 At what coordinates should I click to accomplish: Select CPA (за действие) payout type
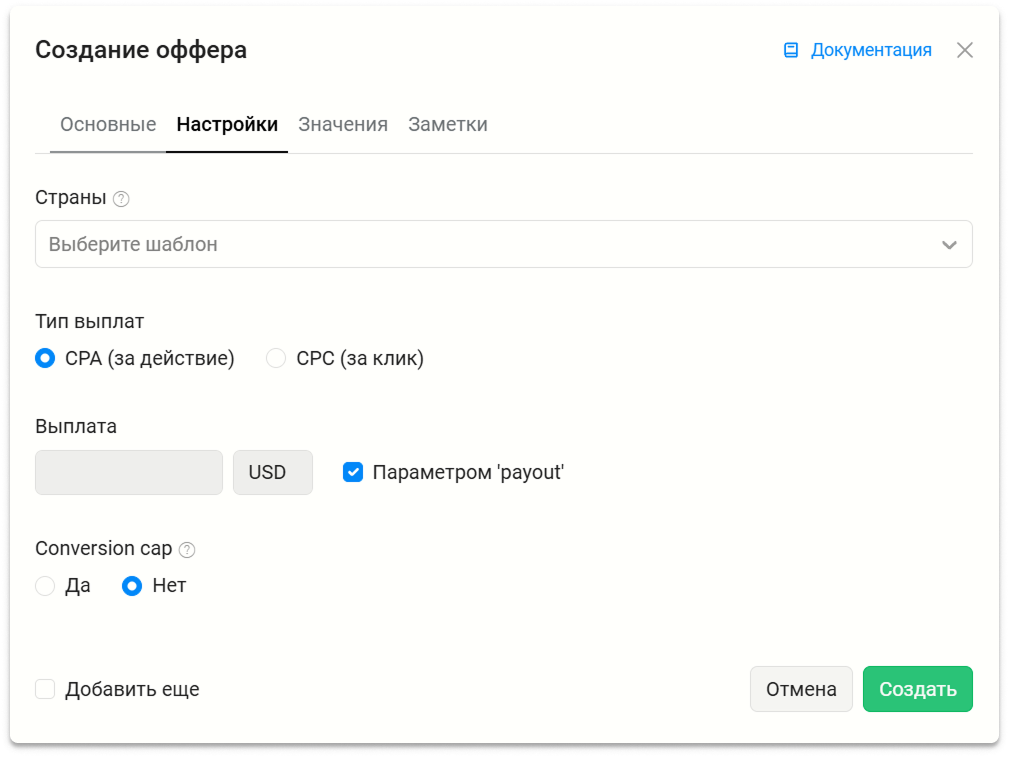(x=45, y=358)
